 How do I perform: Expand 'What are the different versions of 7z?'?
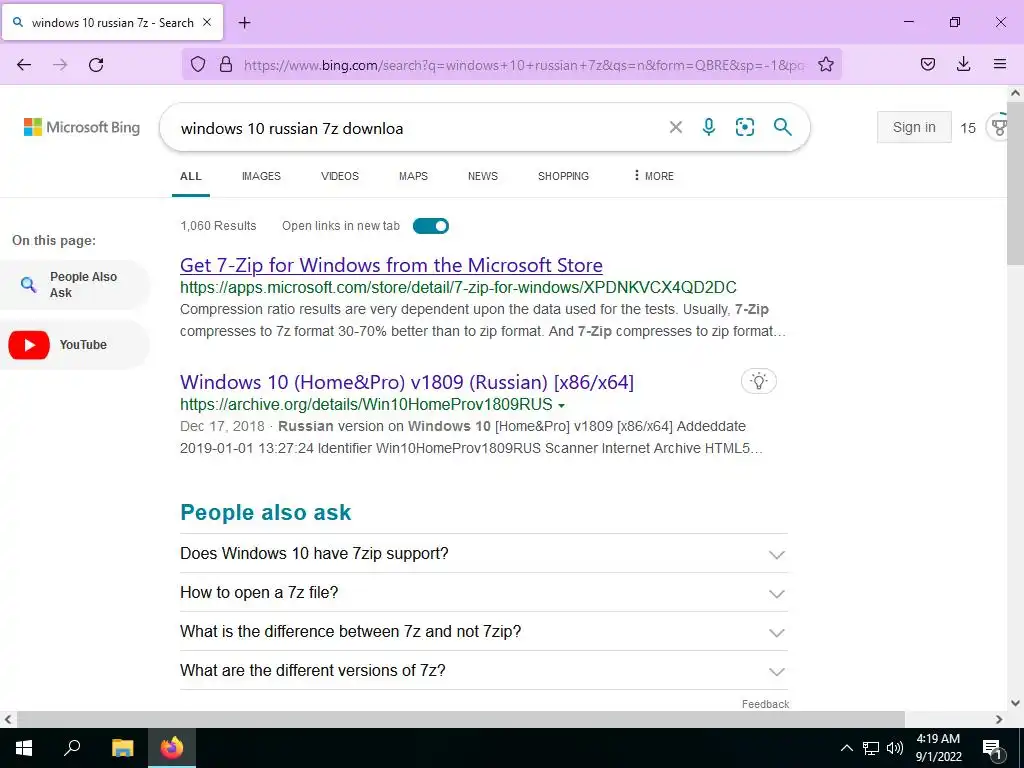tap(484, 671)
